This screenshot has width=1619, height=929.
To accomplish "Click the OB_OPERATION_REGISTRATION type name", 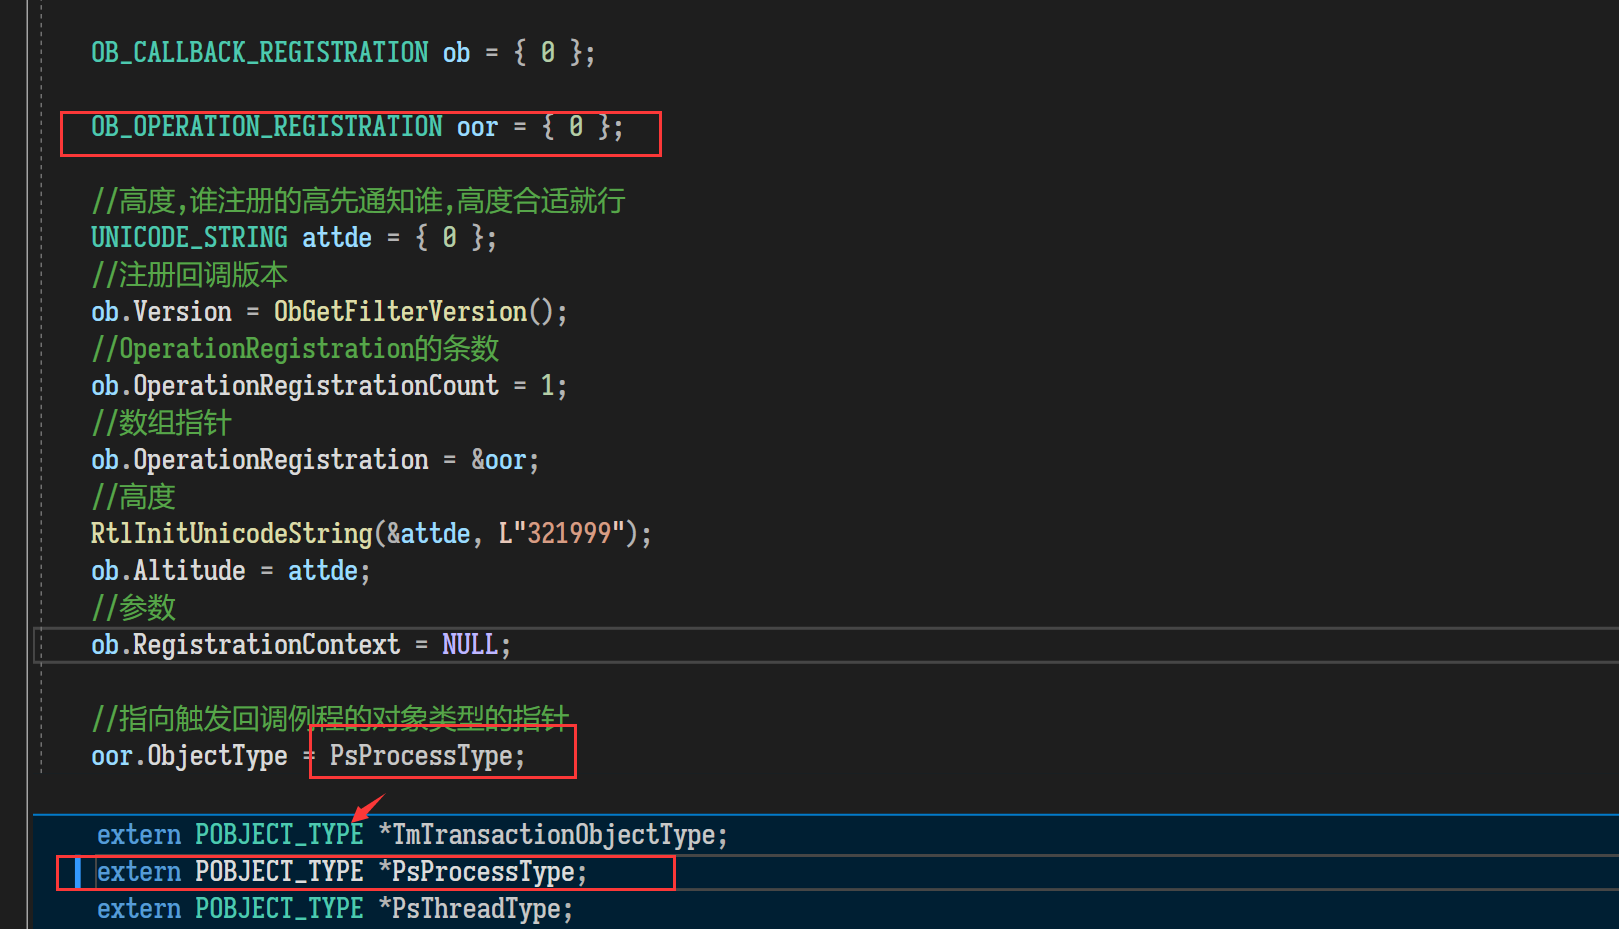I will coord(267,126).
